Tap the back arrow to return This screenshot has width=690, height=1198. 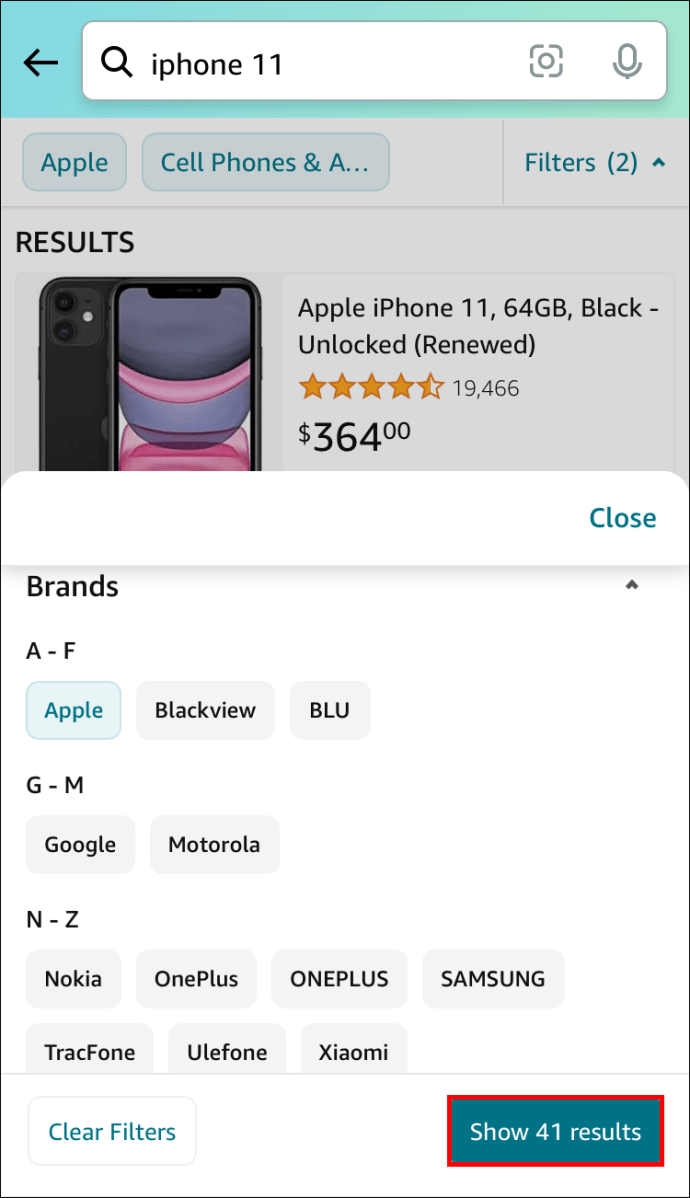click(x=39, y=61)
